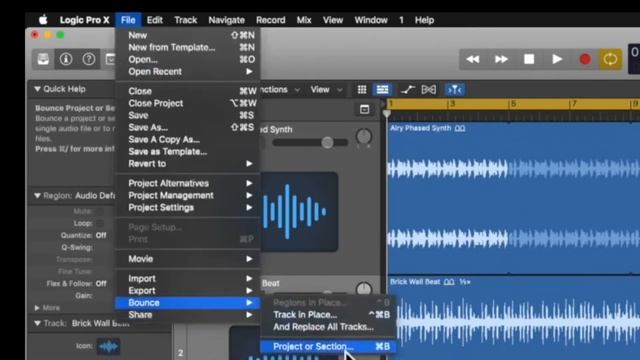The image size is (640, 360).
Task: Switch to list view icon
Action: tap(382, 89)
